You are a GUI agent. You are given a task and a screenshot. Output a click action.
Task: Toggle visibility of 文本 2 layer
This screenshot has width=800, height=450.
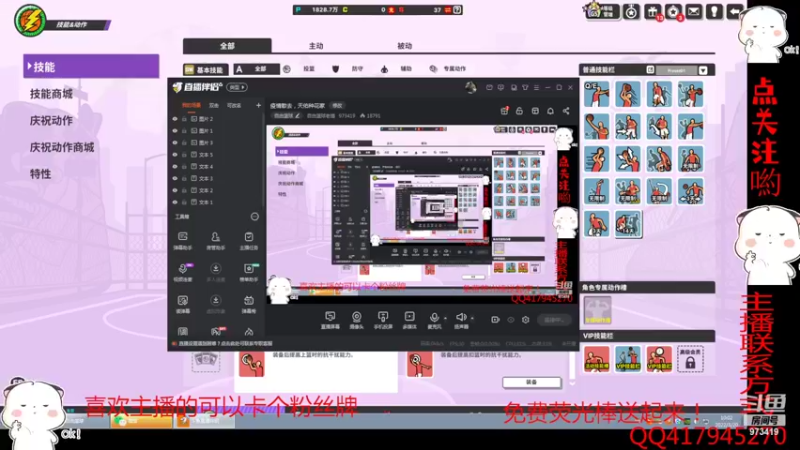[175, 190]
